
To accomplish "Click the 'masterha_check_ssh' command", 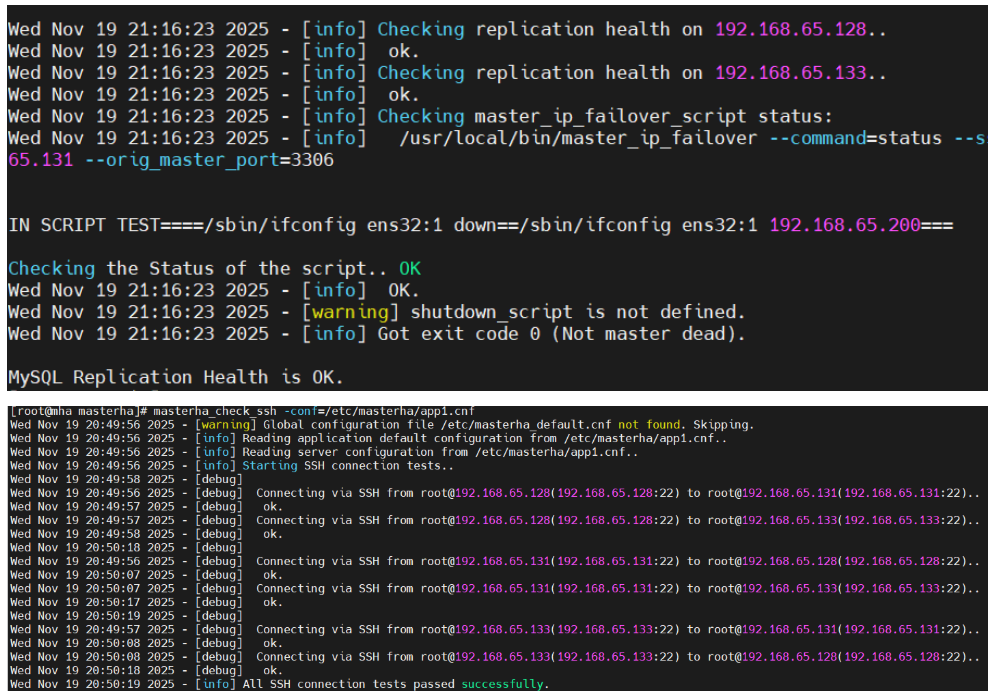I will [x=215, y=411].
